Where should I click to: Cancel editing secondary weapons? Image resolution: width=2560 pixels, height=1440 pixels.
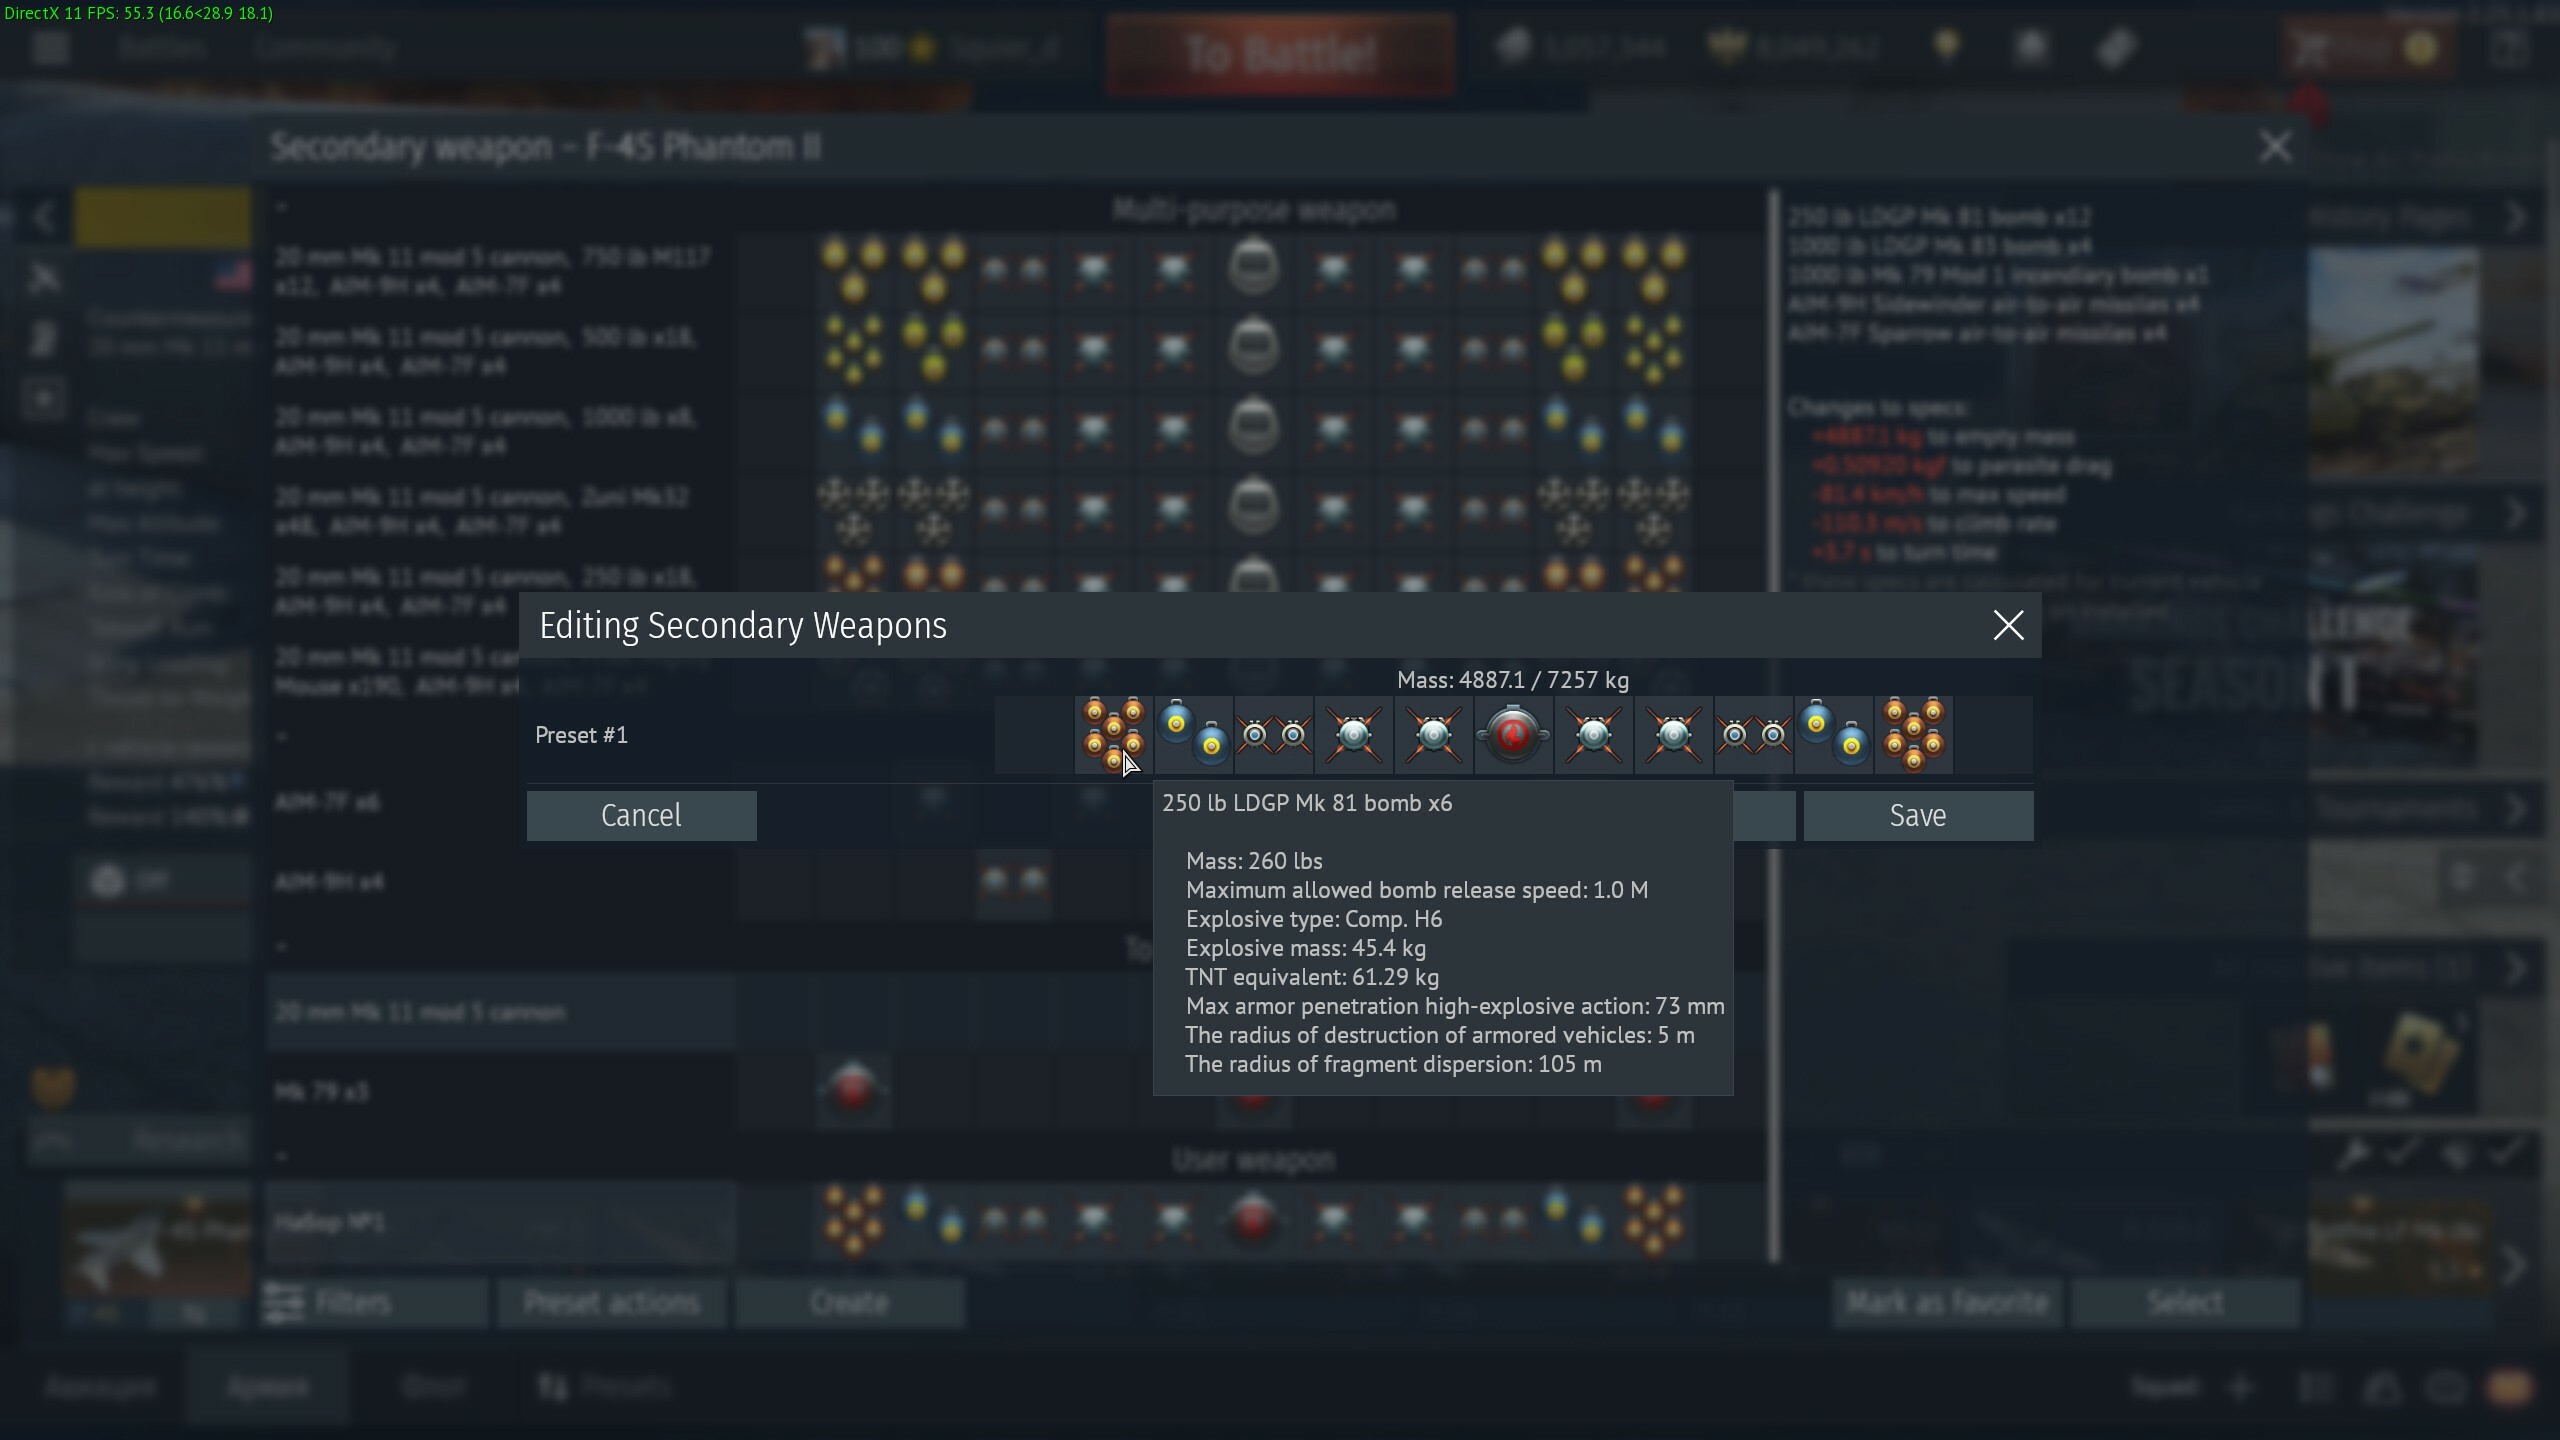[x=641, y=816]
